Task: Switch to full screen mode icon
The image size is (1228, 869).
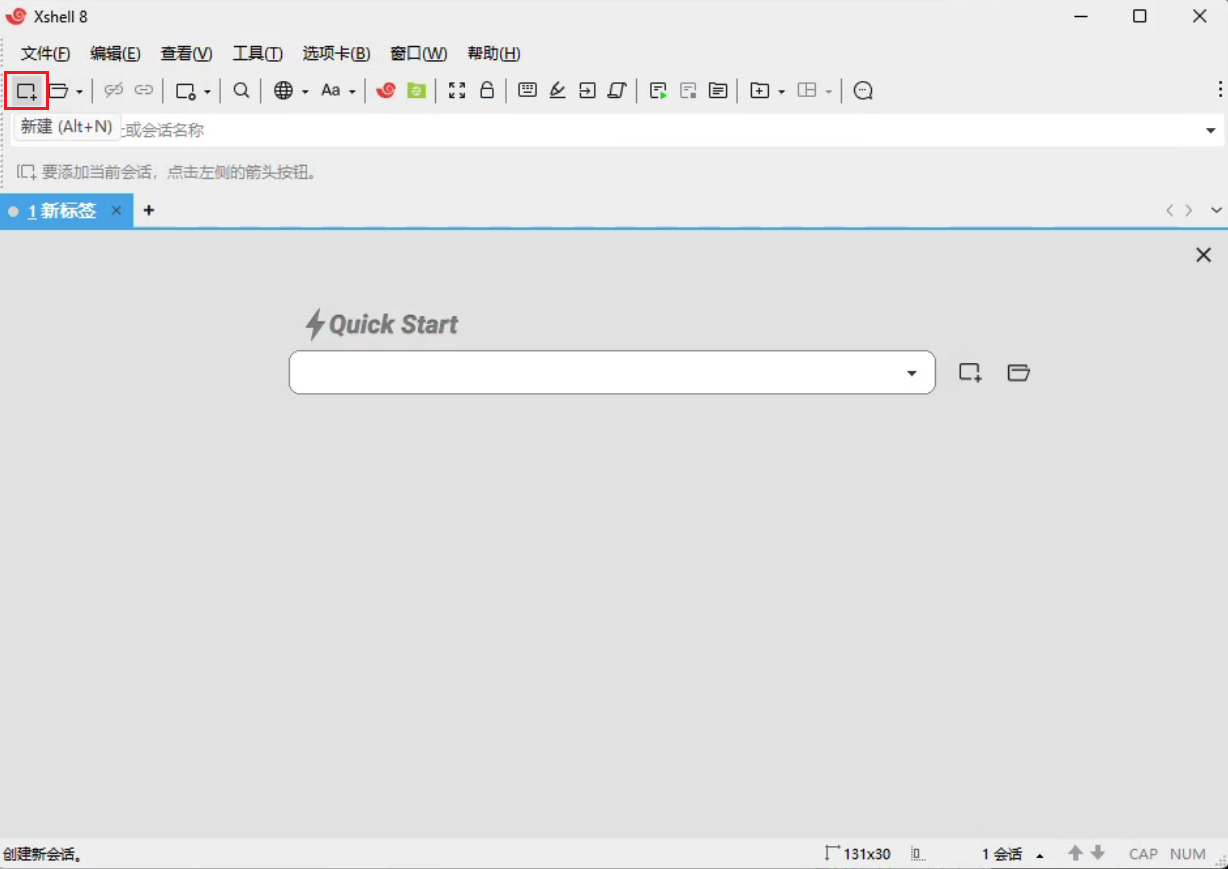Action: 457,91
